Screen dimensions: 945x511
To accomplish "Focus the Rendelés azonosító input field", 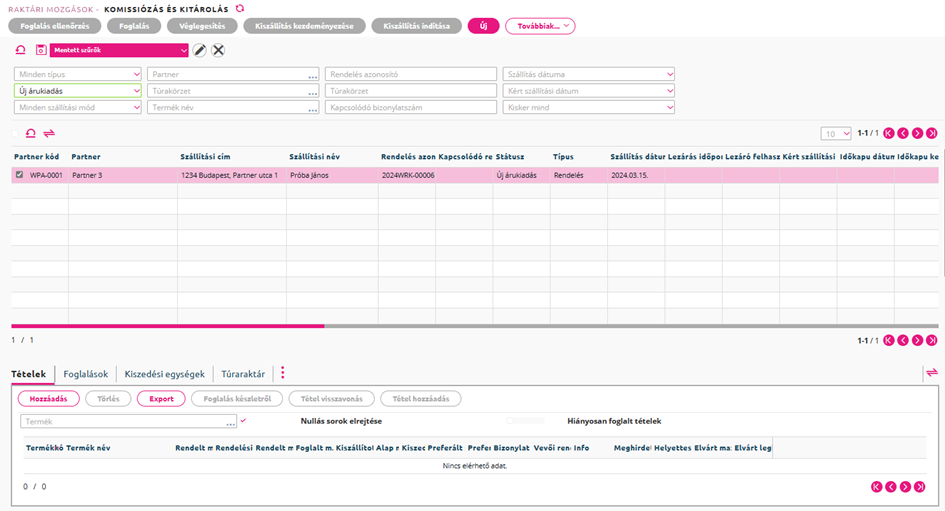I will point(411,74).
